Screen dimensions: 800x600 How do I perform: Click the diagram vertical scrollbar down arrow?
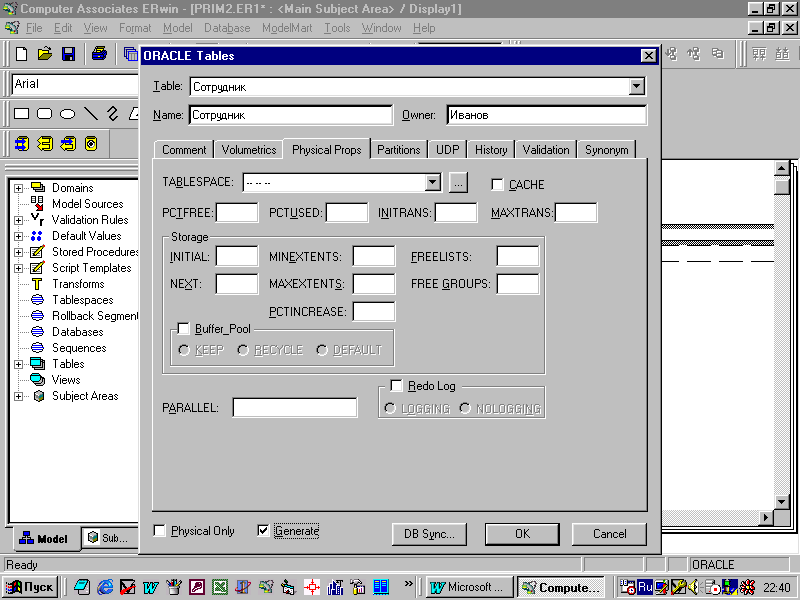coord(781,502)
